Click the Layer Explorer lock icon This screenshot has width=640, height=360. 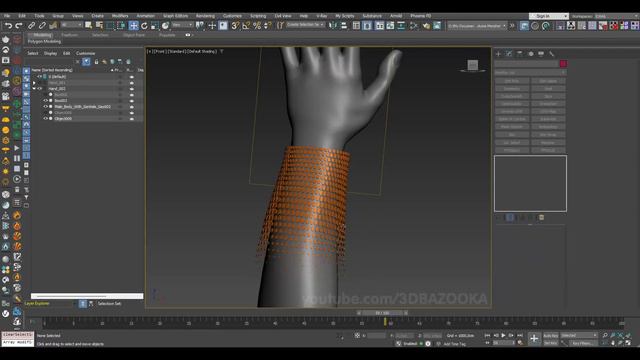click(x=96, y=62)
